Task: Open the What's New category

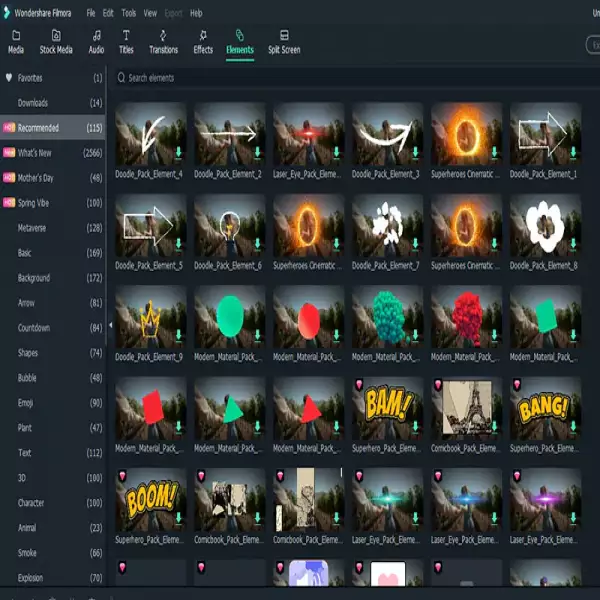Action: point(34,153)
